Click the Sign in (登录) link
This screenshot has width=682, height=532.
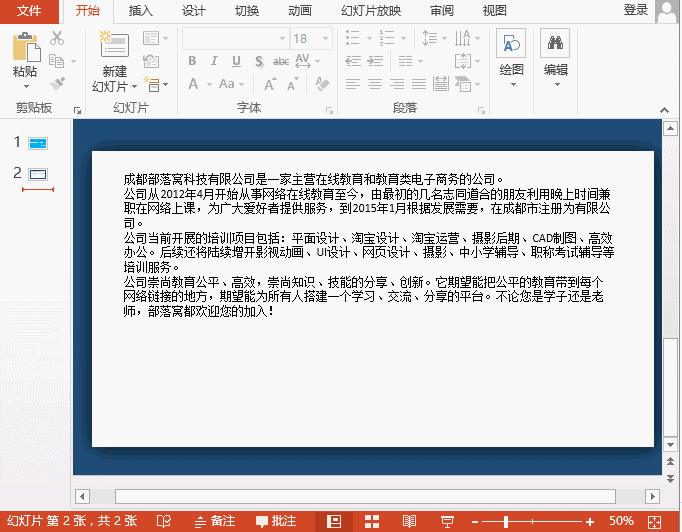tap(636, 10)
